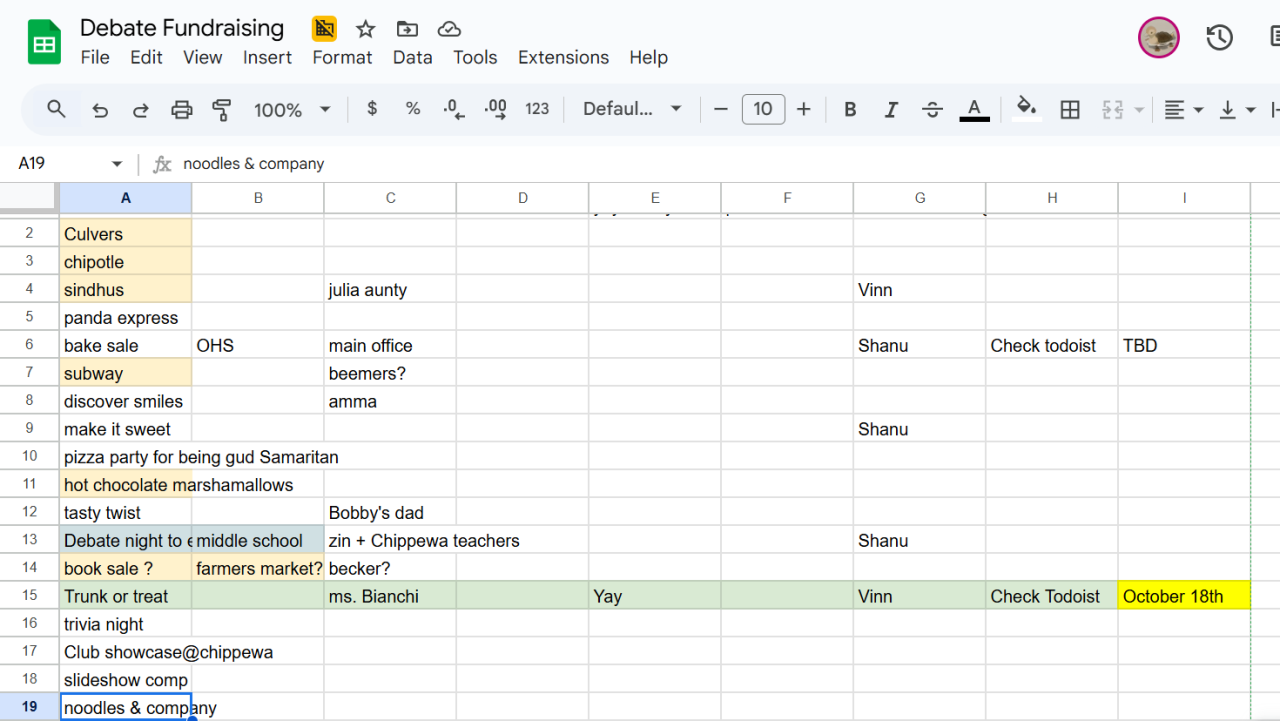Toggle italic formatting
The height and width of the screenshot is (721, 1280).
891,109
